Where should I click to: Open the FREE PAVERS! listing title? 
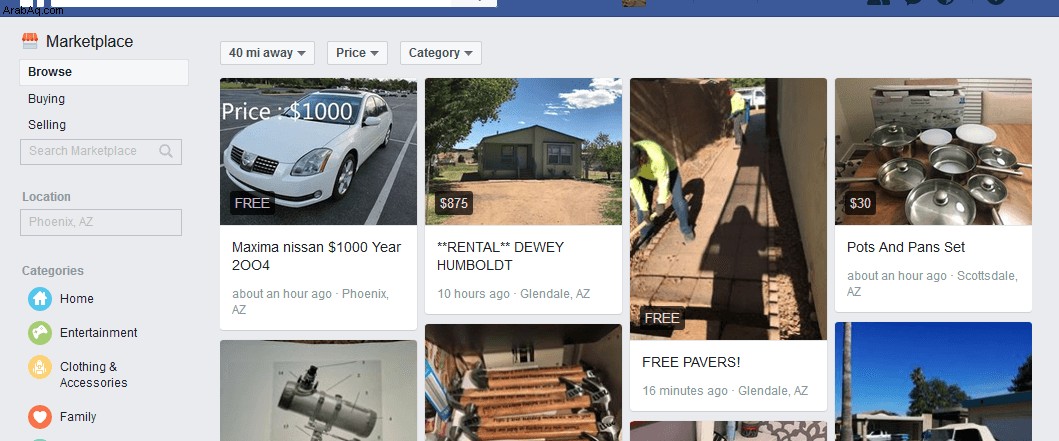coord(691,362)
